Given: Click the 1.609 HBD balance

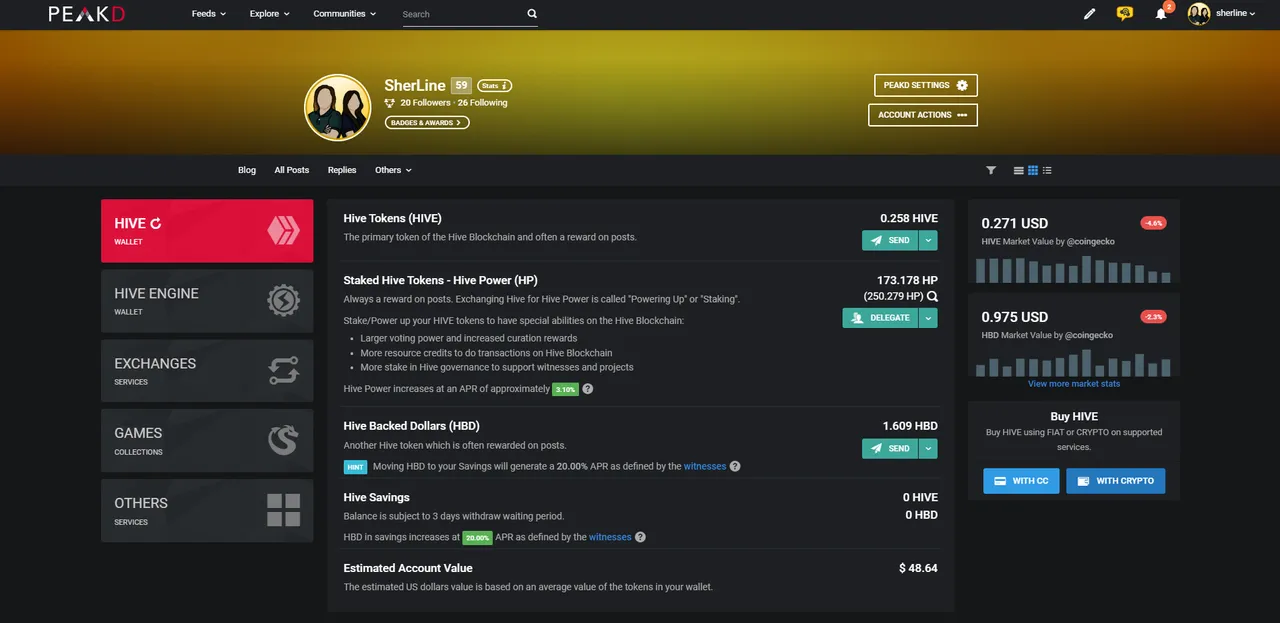Looking at the screenshot, I should click(x=910, y=426).
